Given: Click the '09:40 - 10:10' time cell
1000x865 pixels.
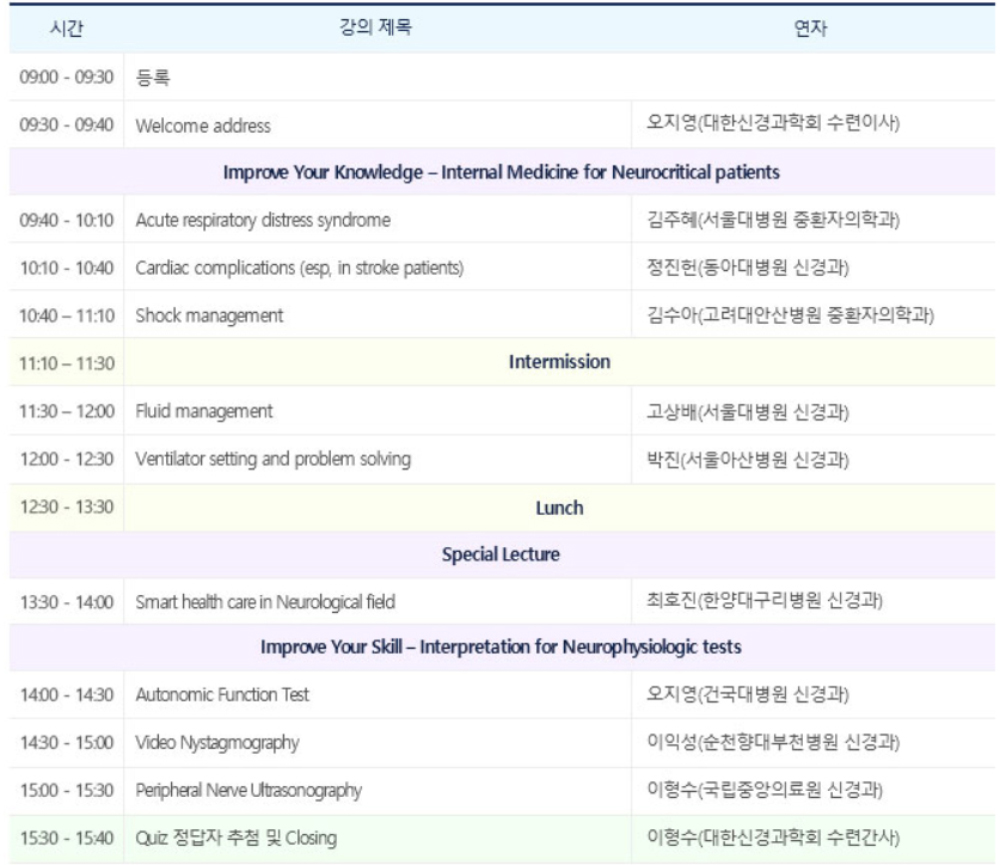Looking at the screenshot, I should (x=66, y=220).
